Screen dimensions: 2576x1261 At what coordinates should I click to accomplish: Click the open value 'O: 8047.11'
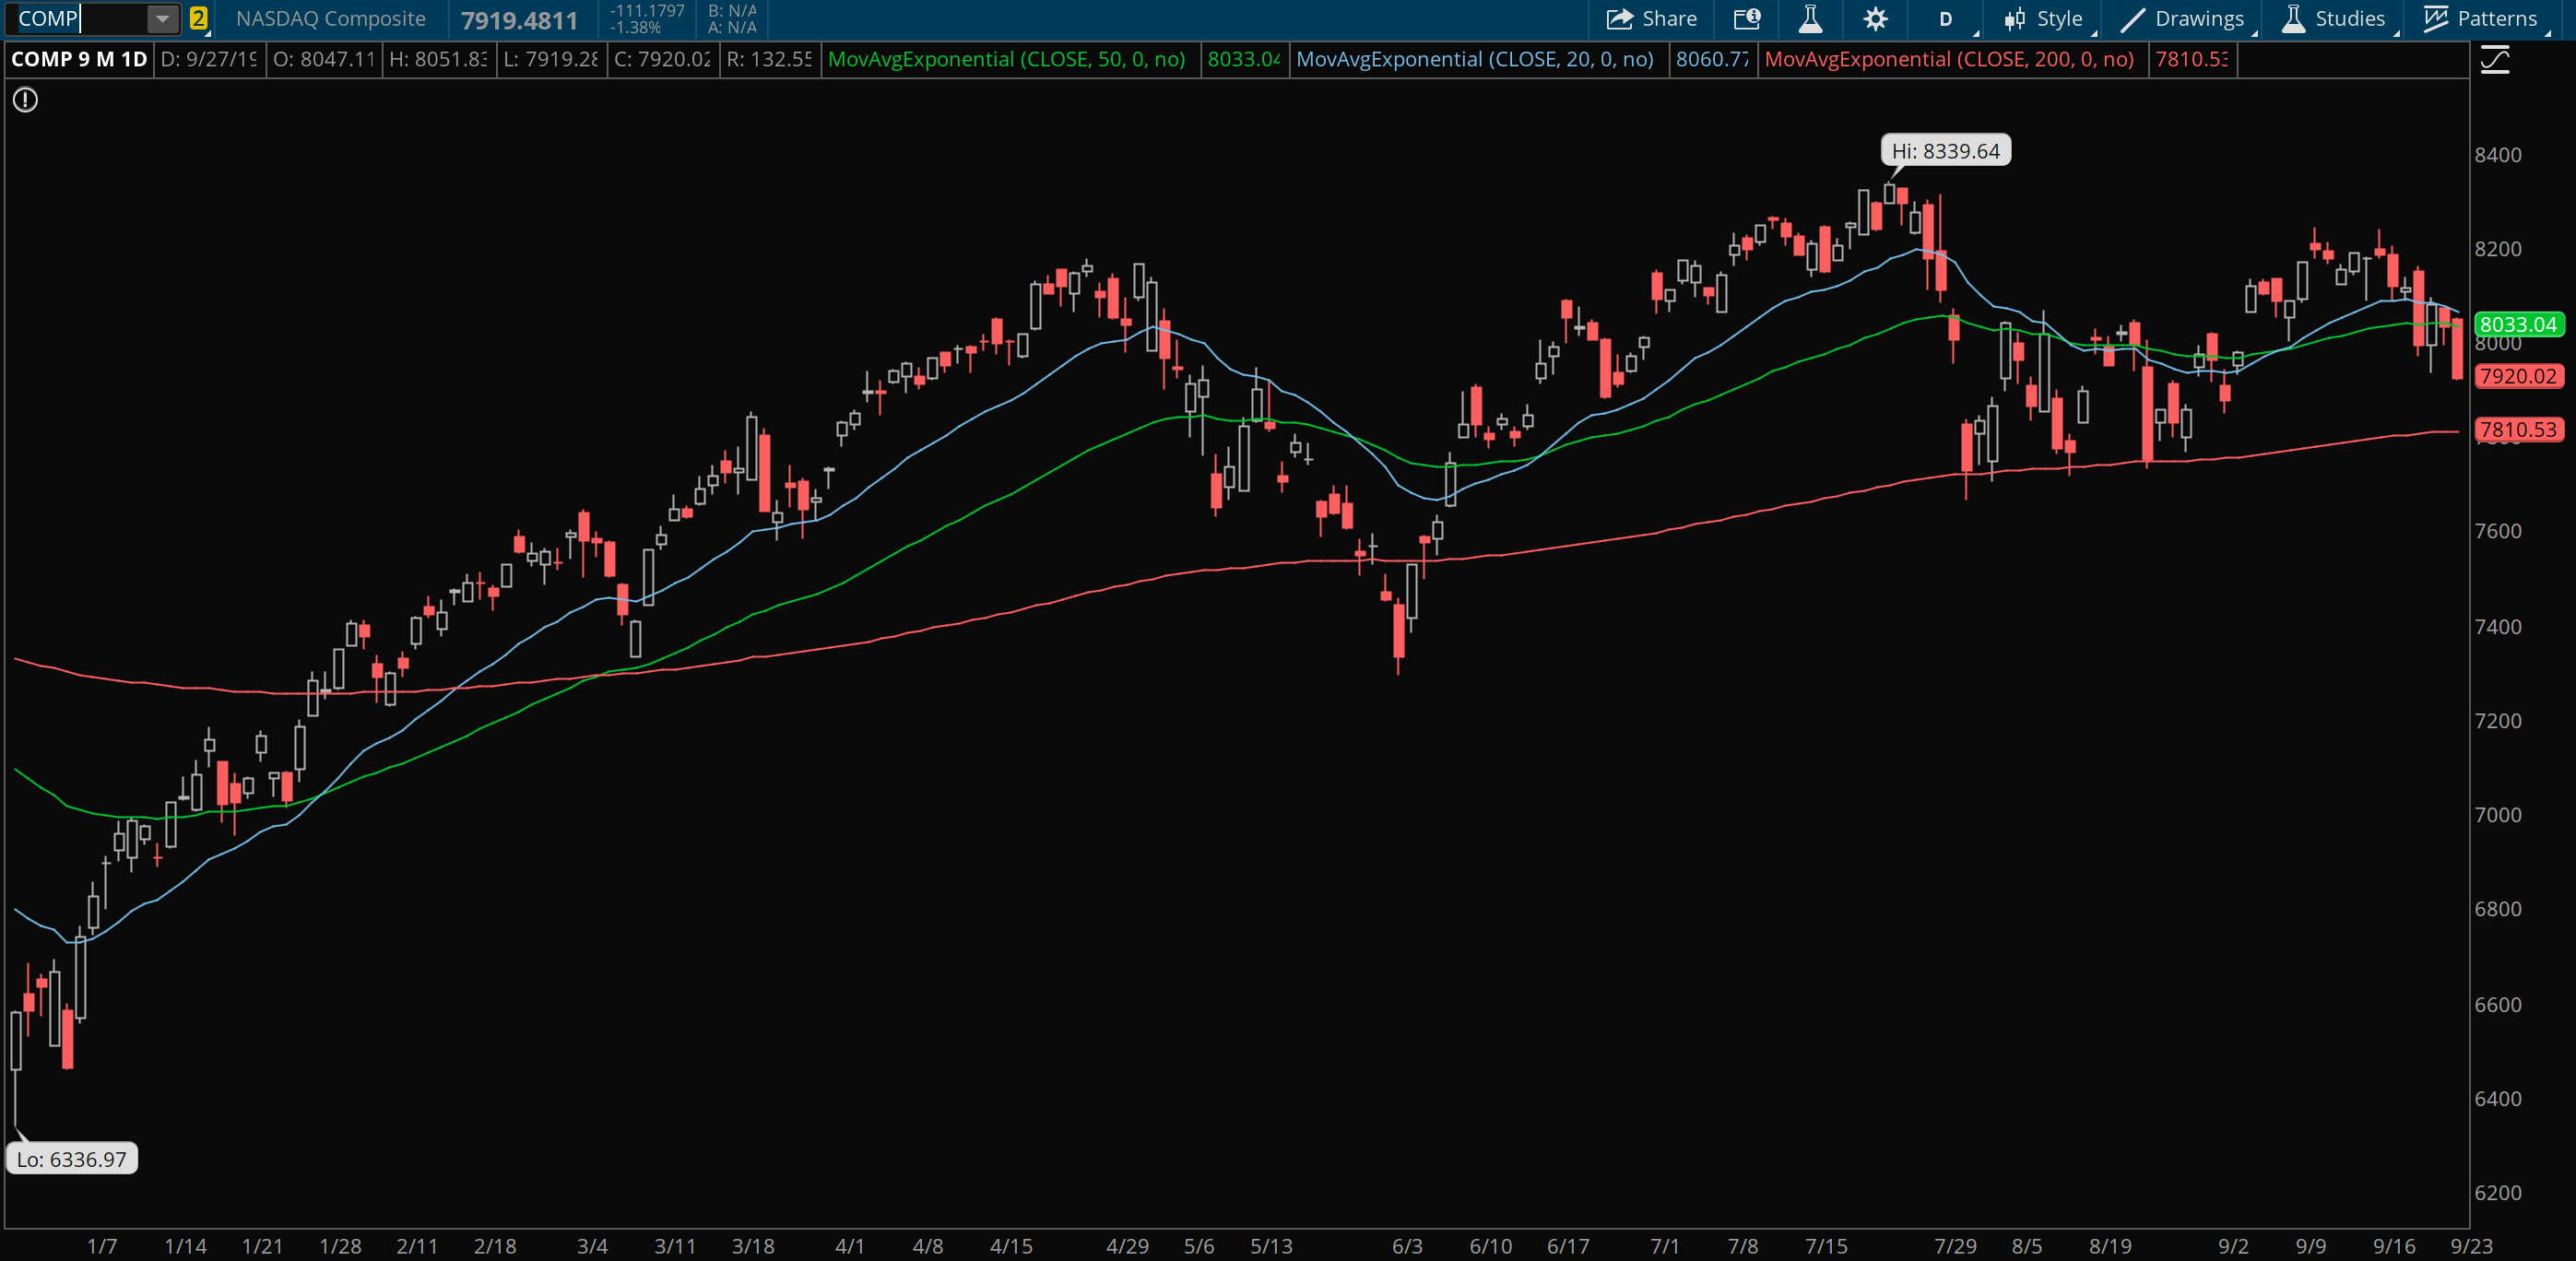click(x=324, y=59)
